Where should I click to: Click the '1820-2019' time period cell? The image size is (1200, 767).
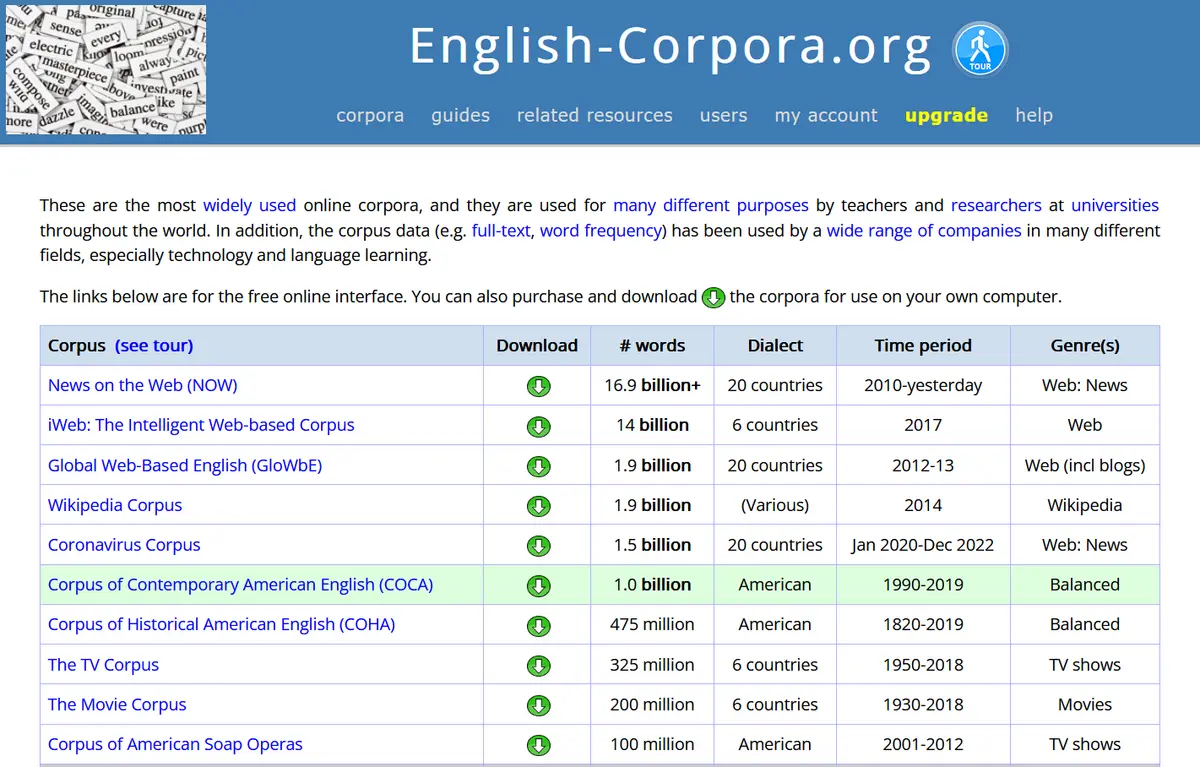tap(923, 625)
